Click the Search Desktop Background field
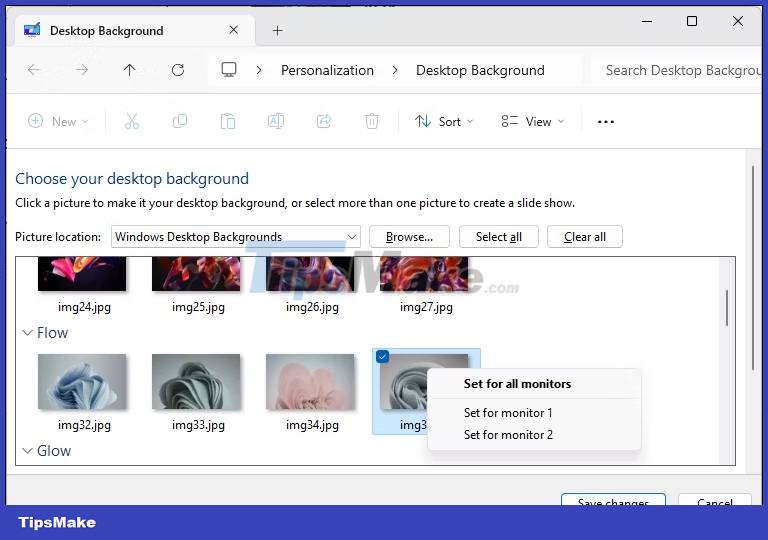 tap(676, 71)
